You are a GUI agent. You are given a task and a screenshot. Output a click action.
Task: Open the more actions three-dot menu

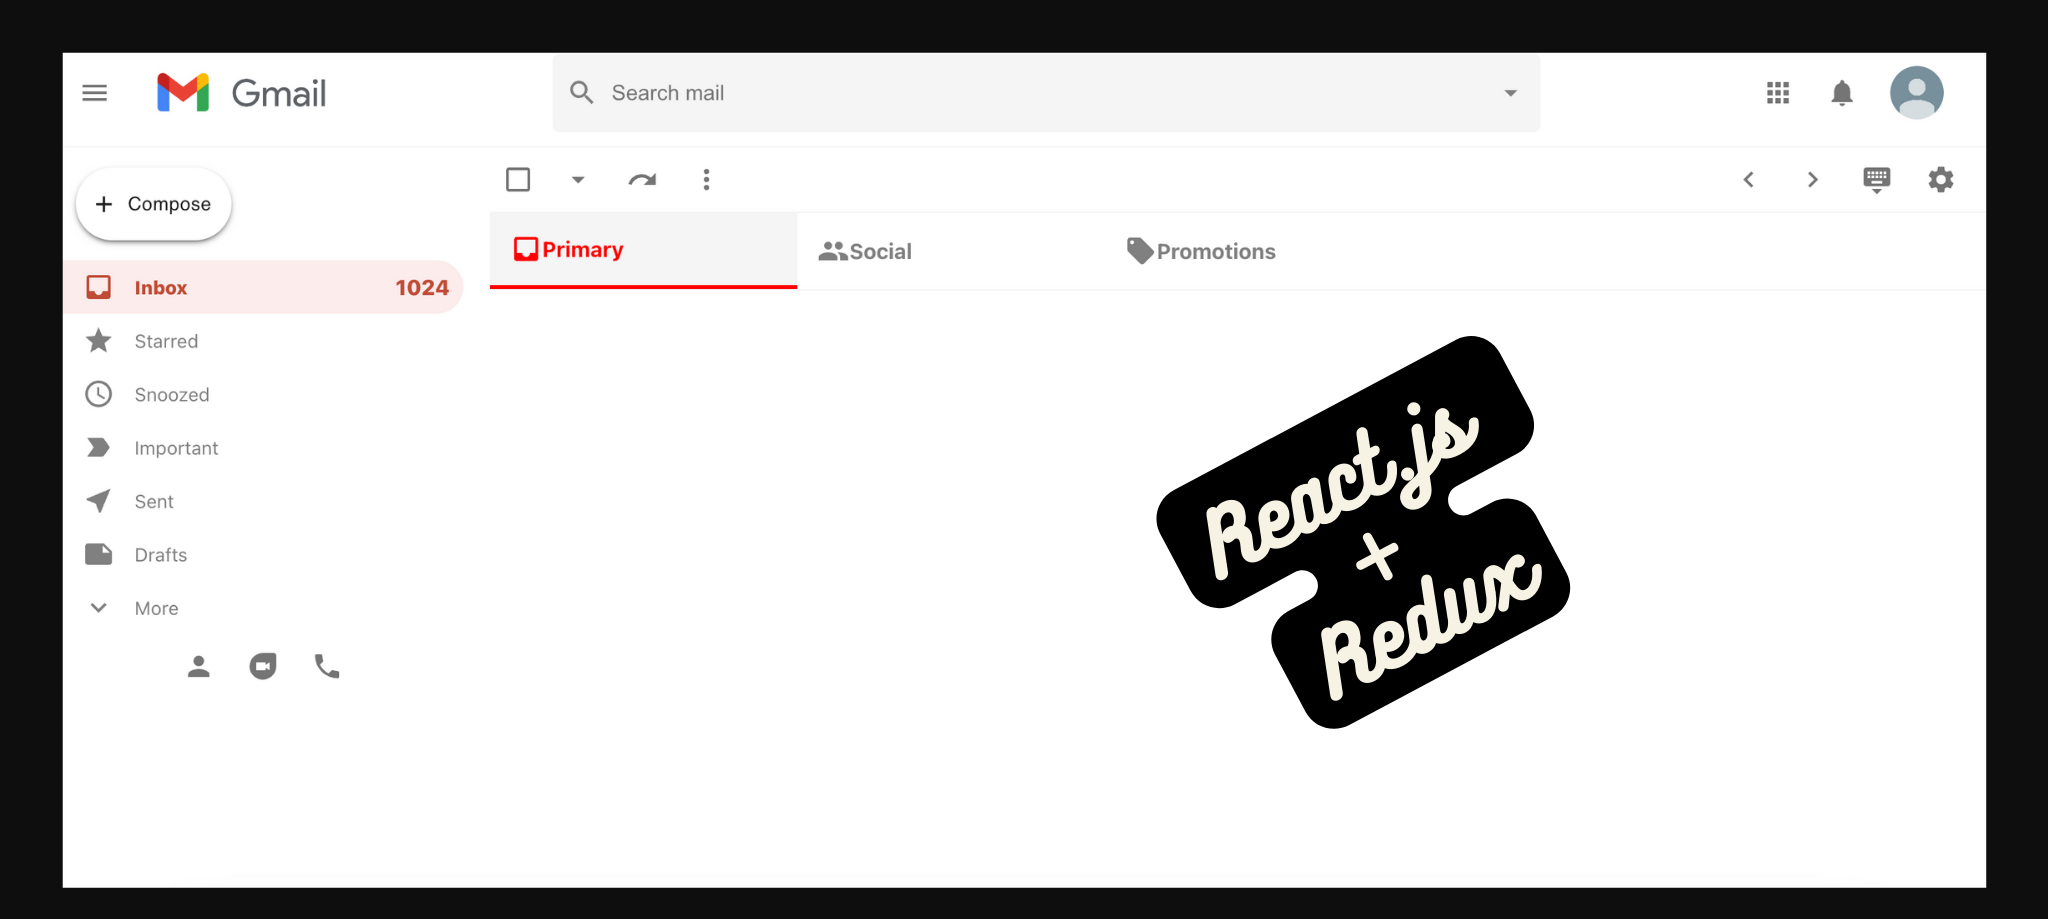click(x=706, y=179)
